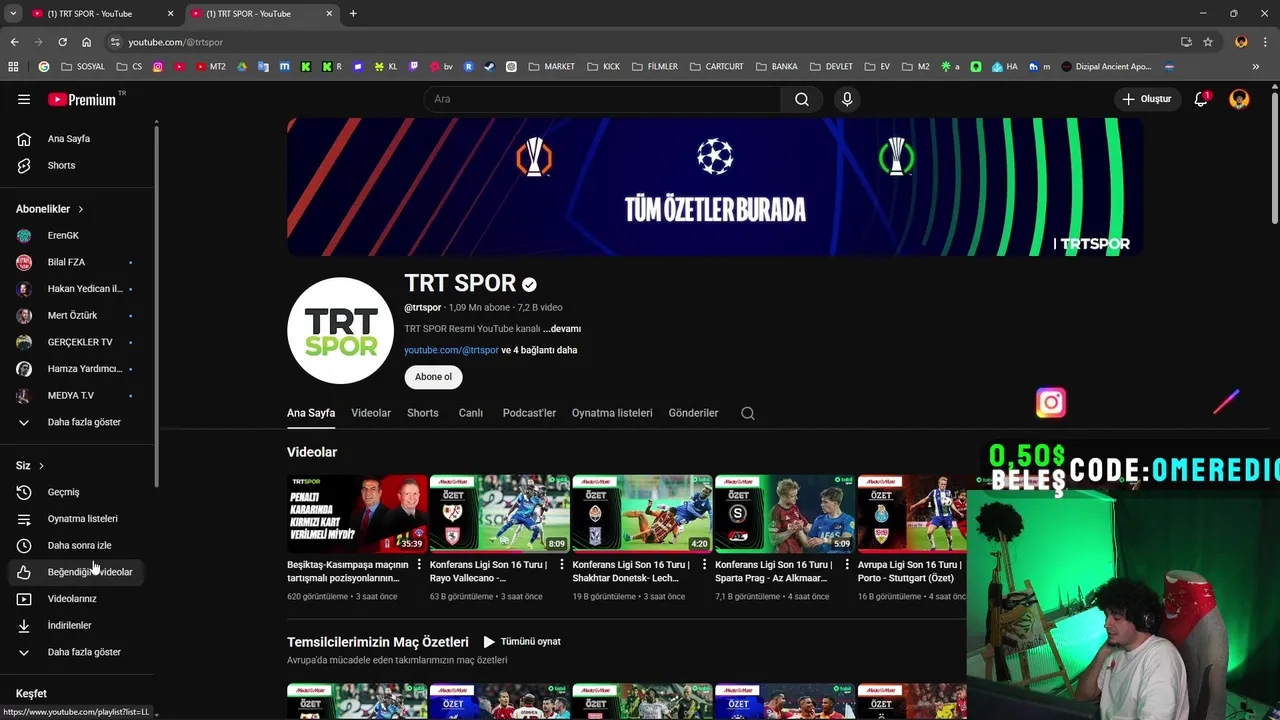Search within the TRT SPOR channel
The height and width of the screenshot is (720, 1280).
[748, 413]
